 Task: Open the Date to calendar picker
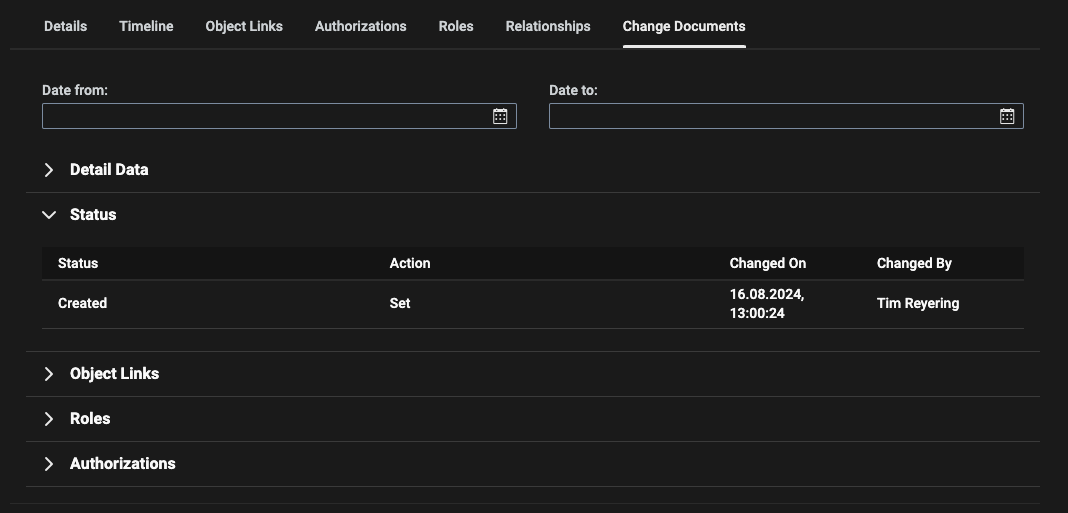[1007, 116]
